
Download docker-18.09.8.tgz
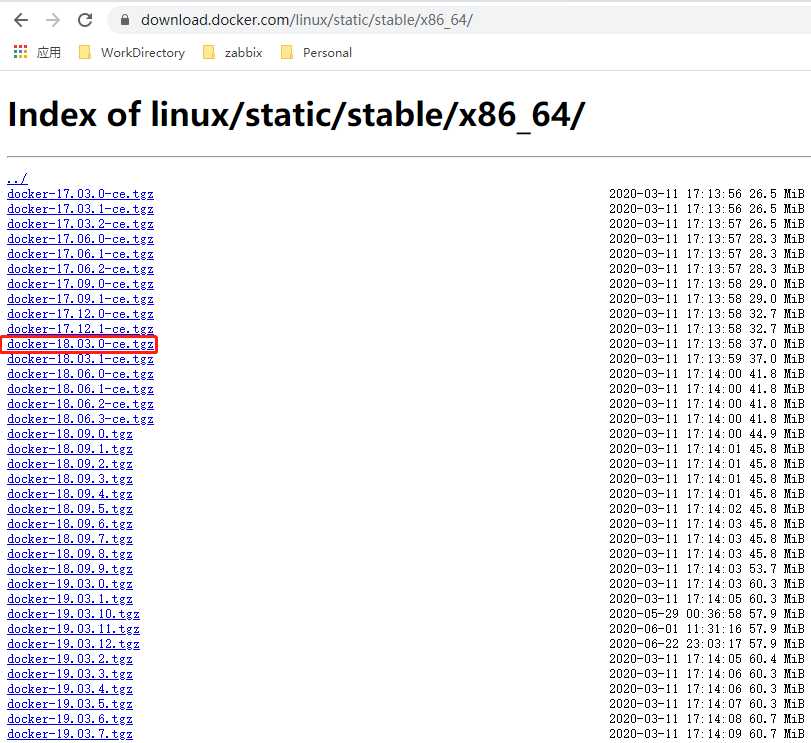pos(70,554)
